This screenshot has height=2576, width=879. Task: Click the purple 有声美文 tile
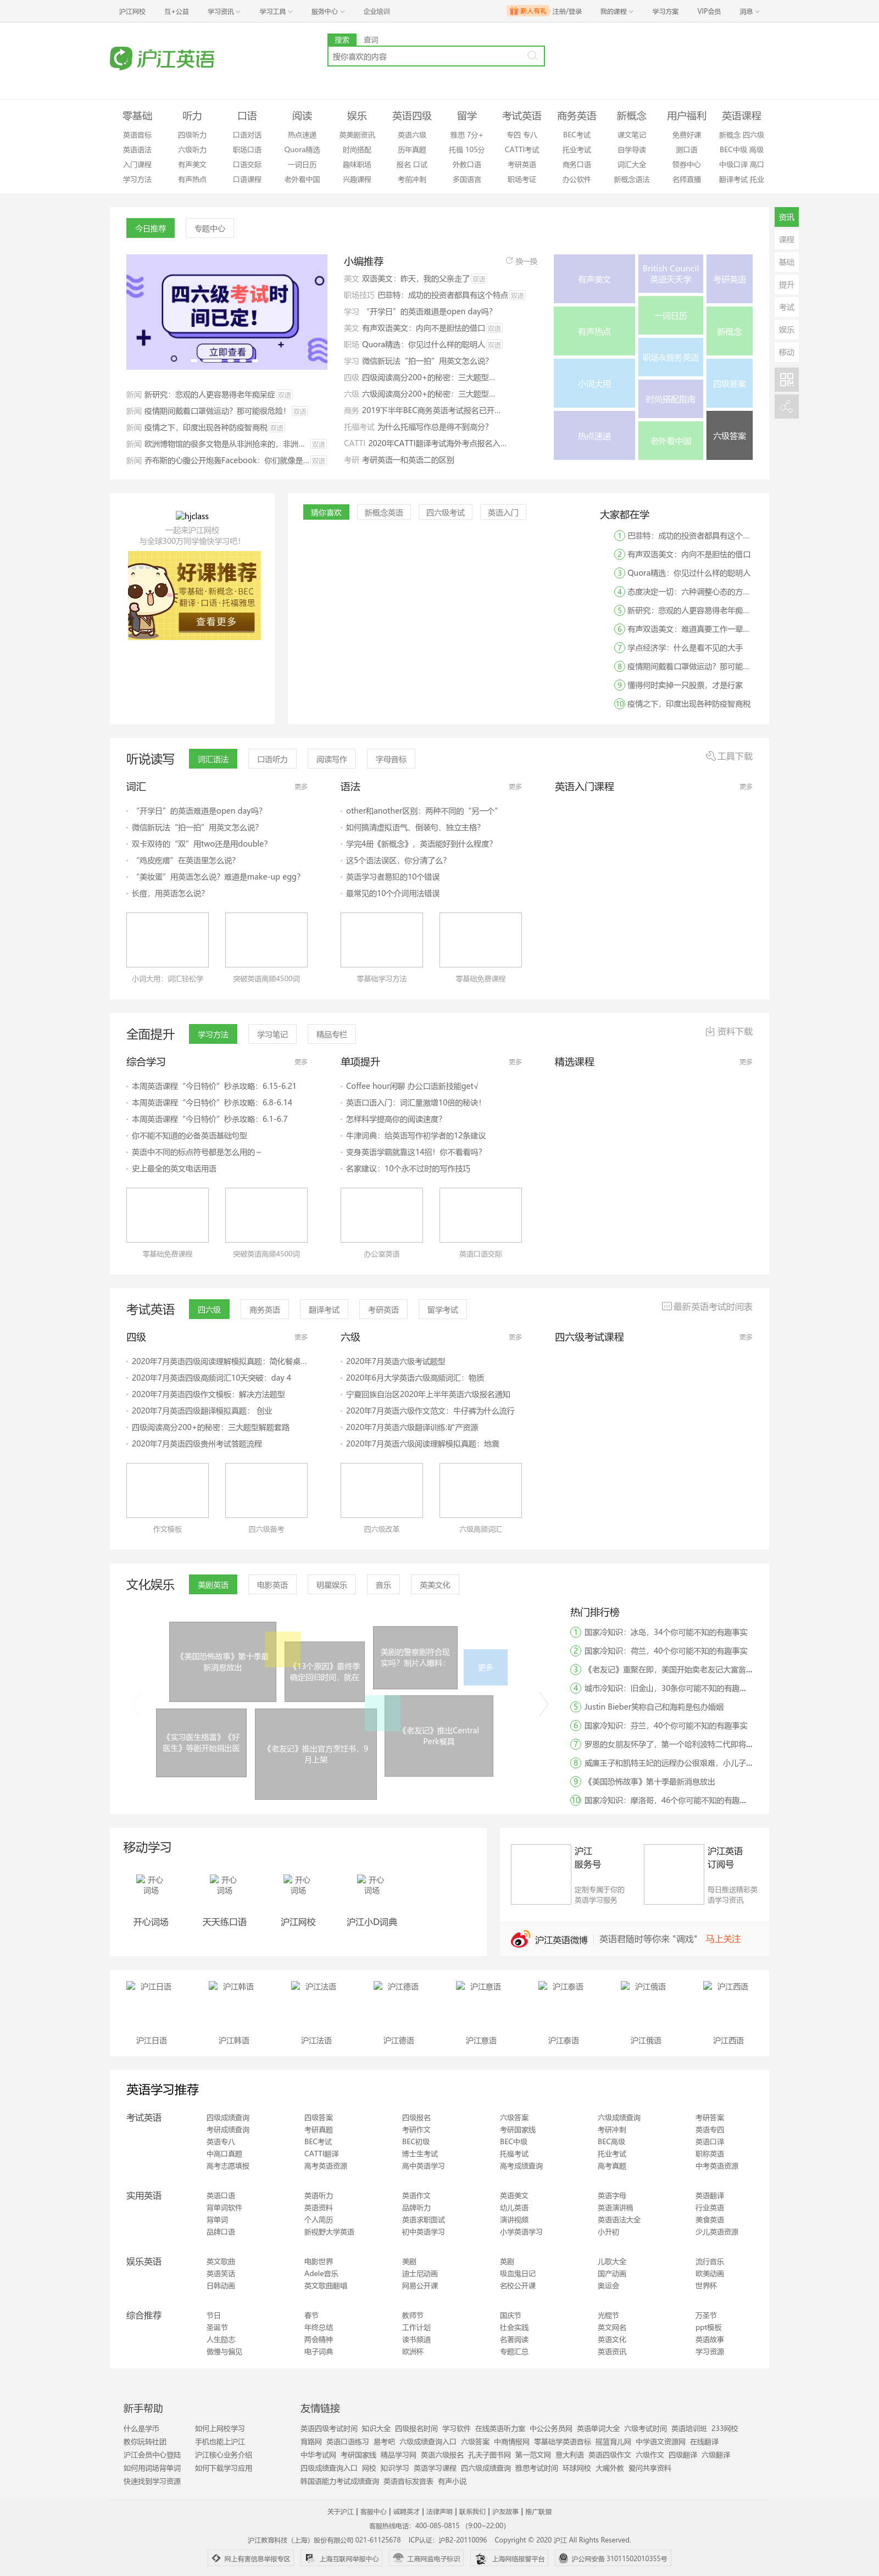pyautogui.click(x=594, y=279)
